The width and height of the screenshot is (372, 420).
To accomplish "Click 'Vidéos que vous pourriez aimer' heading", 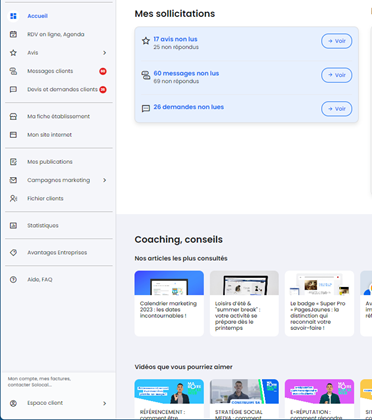I will [183, 367].
